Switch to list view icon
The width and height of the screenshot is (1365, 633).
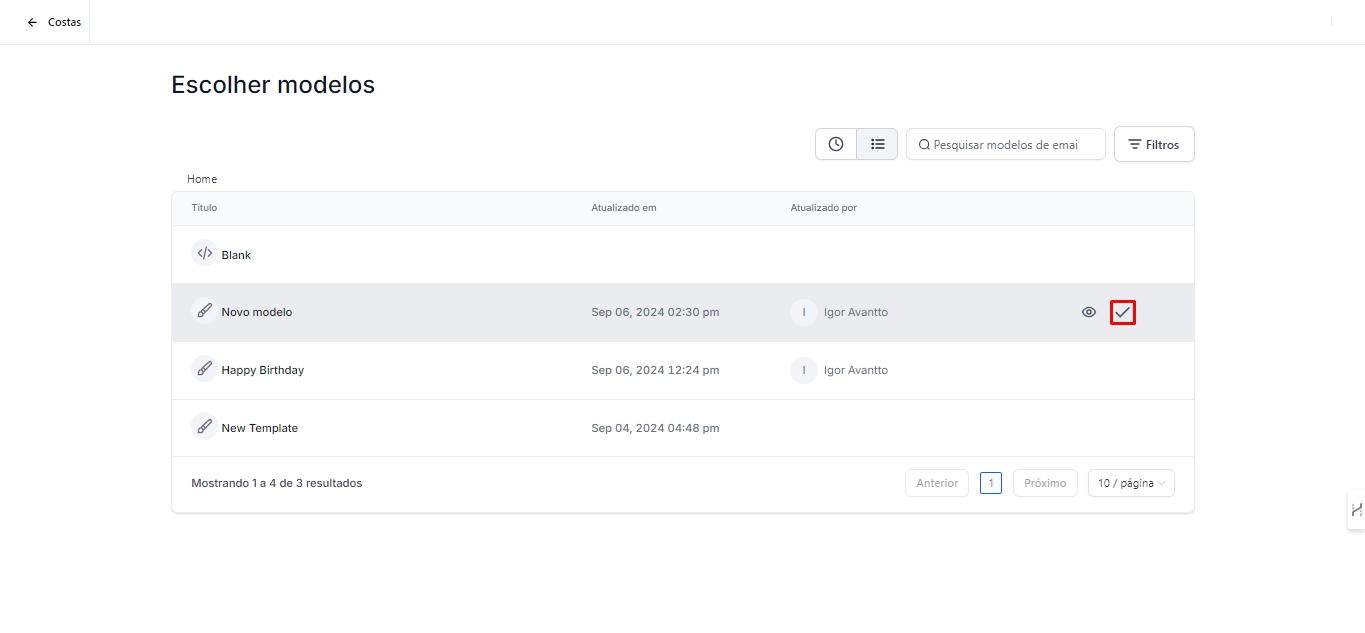[877, 144]
